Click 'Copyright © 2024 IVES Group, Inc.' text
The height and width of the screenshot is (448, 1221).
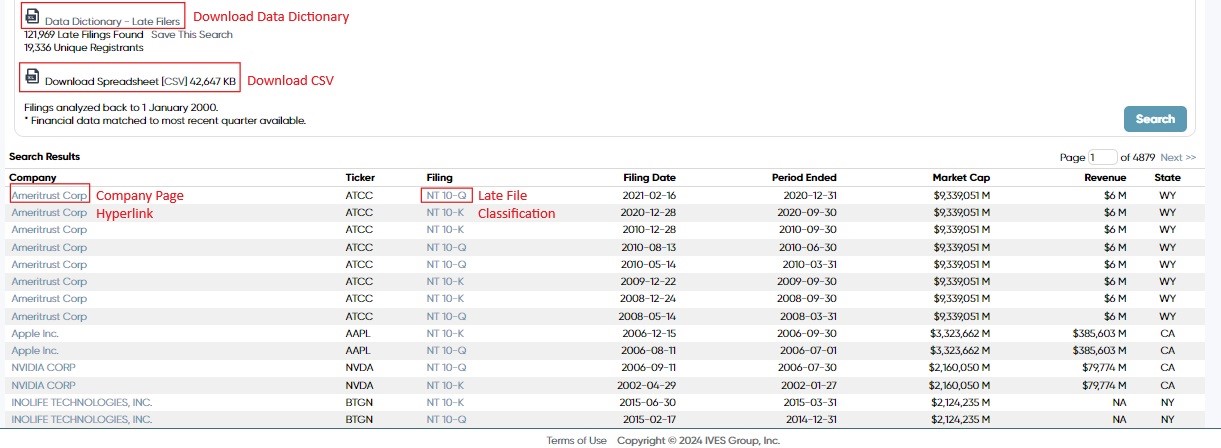698,441
